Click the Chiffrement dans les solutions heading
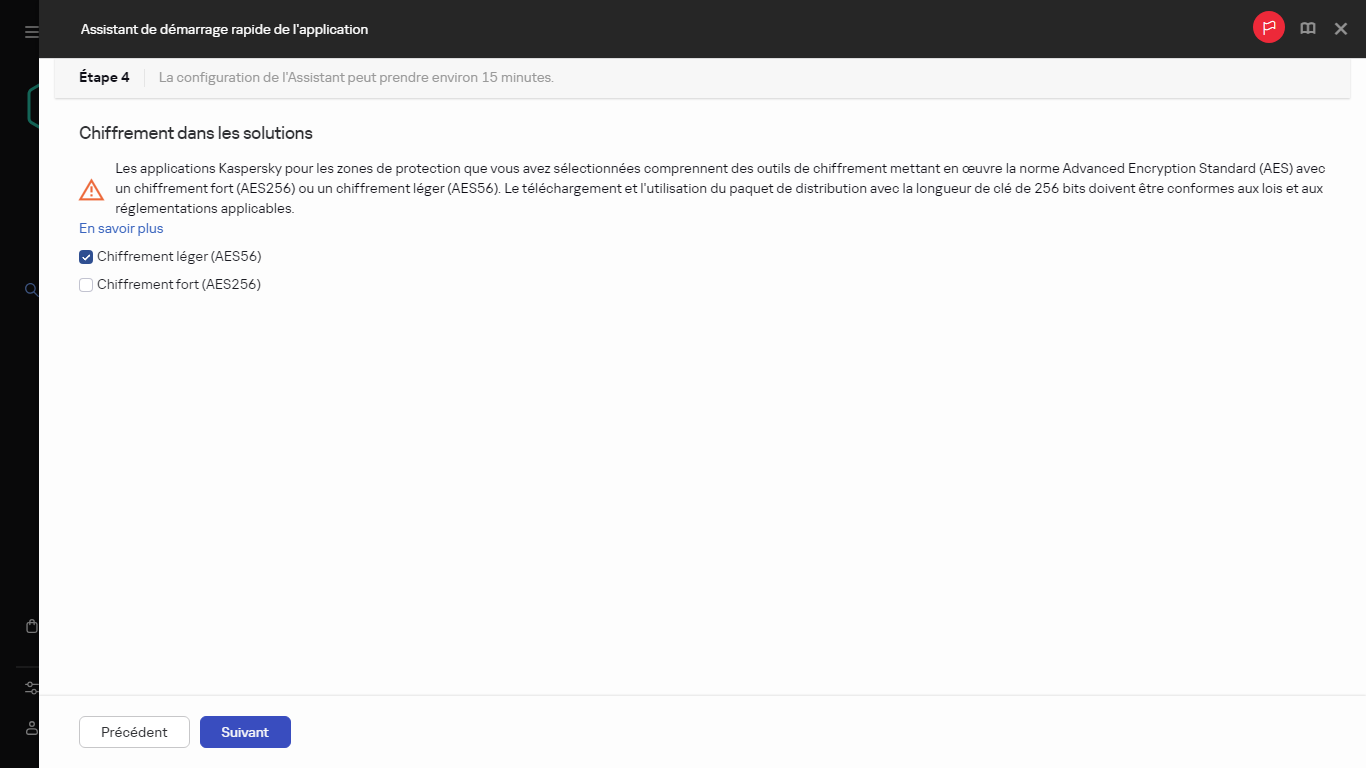The image size is (1366, 768). [x=194, y=132]
